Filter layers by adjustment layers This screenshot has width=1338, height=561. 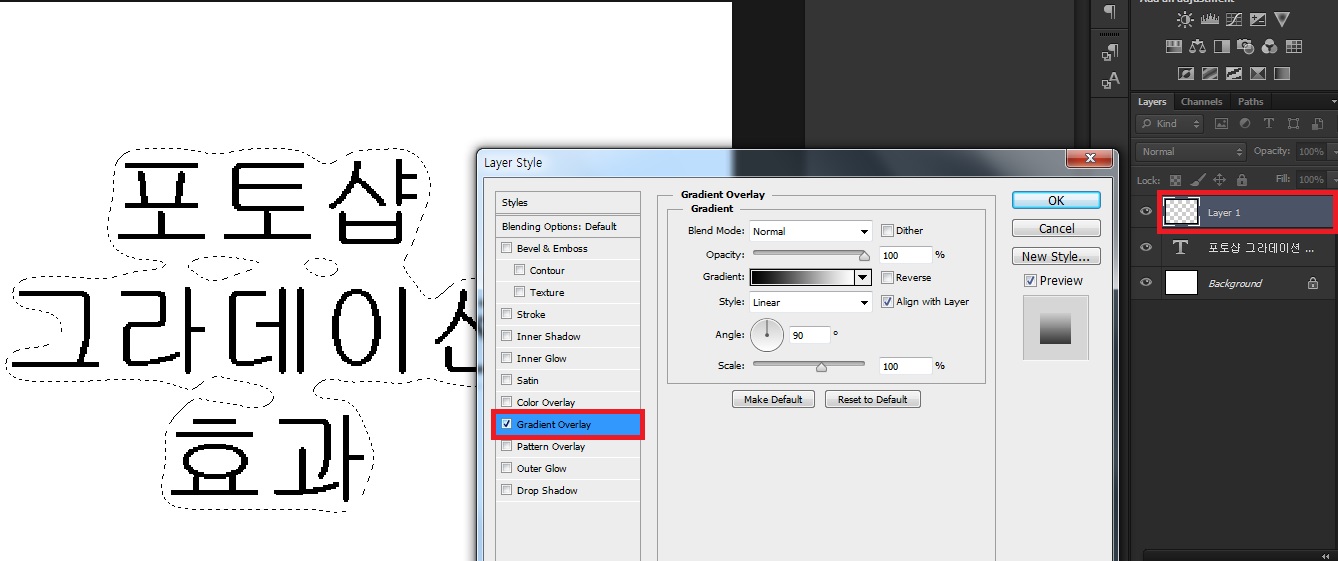click(x=1245, y=124)
